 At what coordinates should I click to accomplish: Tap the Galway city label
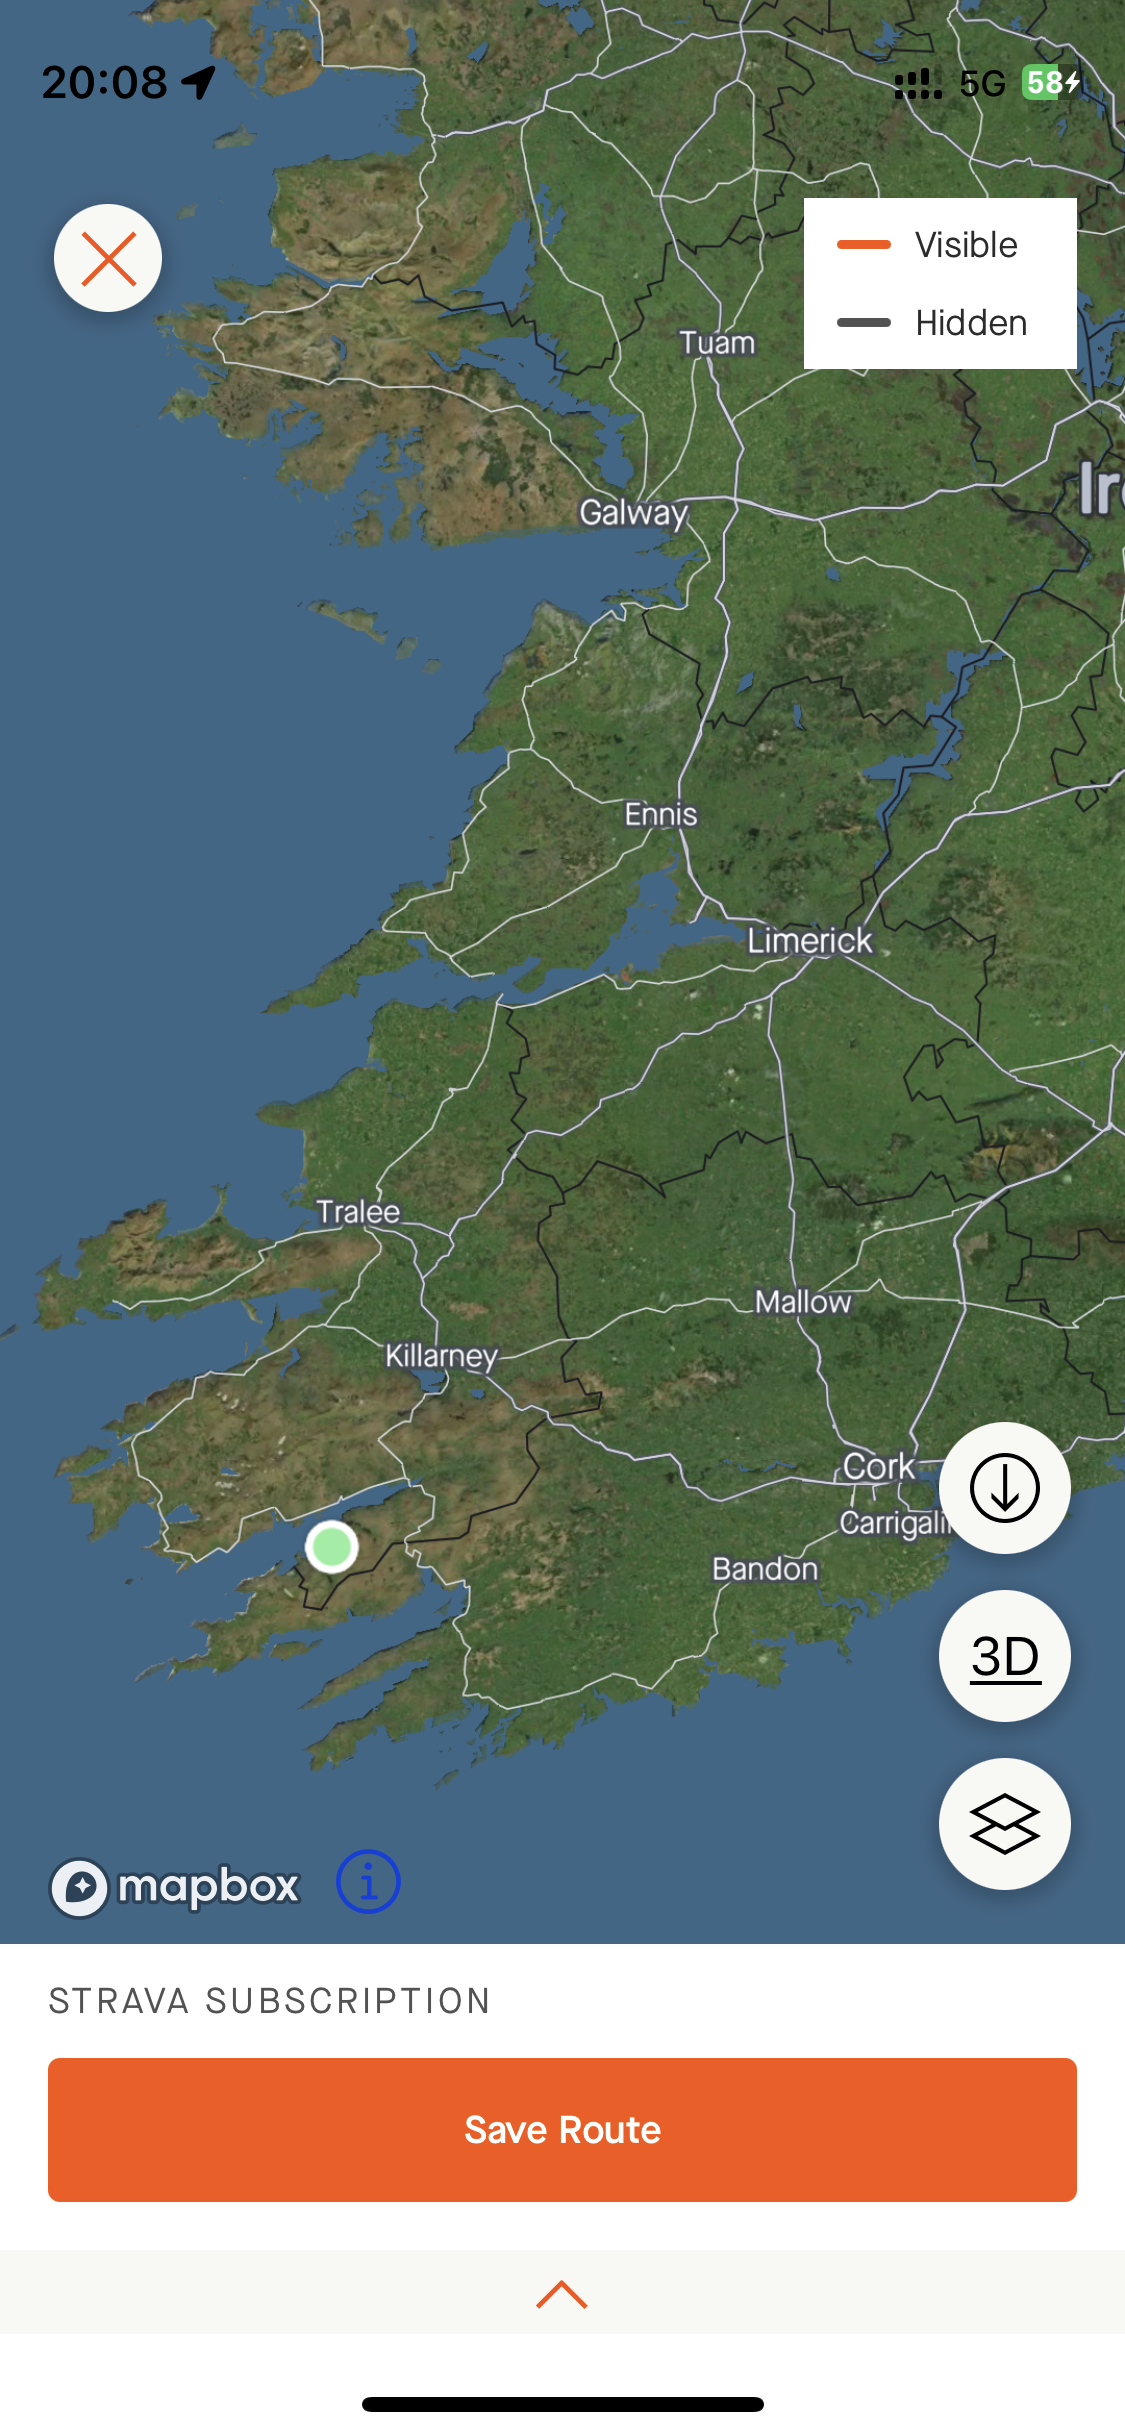(634, 513)
